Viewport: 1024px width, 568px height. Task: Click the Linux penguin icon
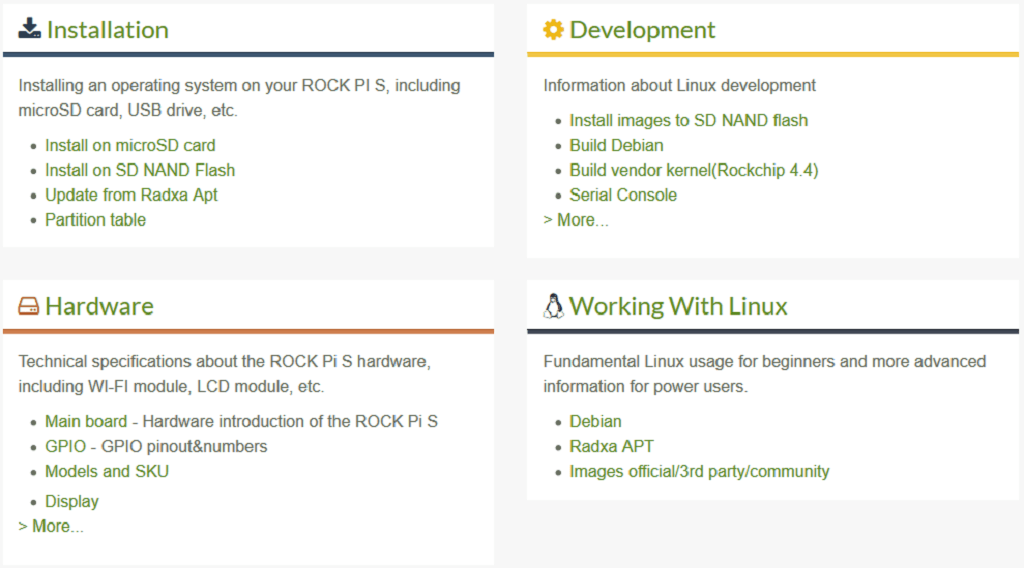click(x=553, y=306)
